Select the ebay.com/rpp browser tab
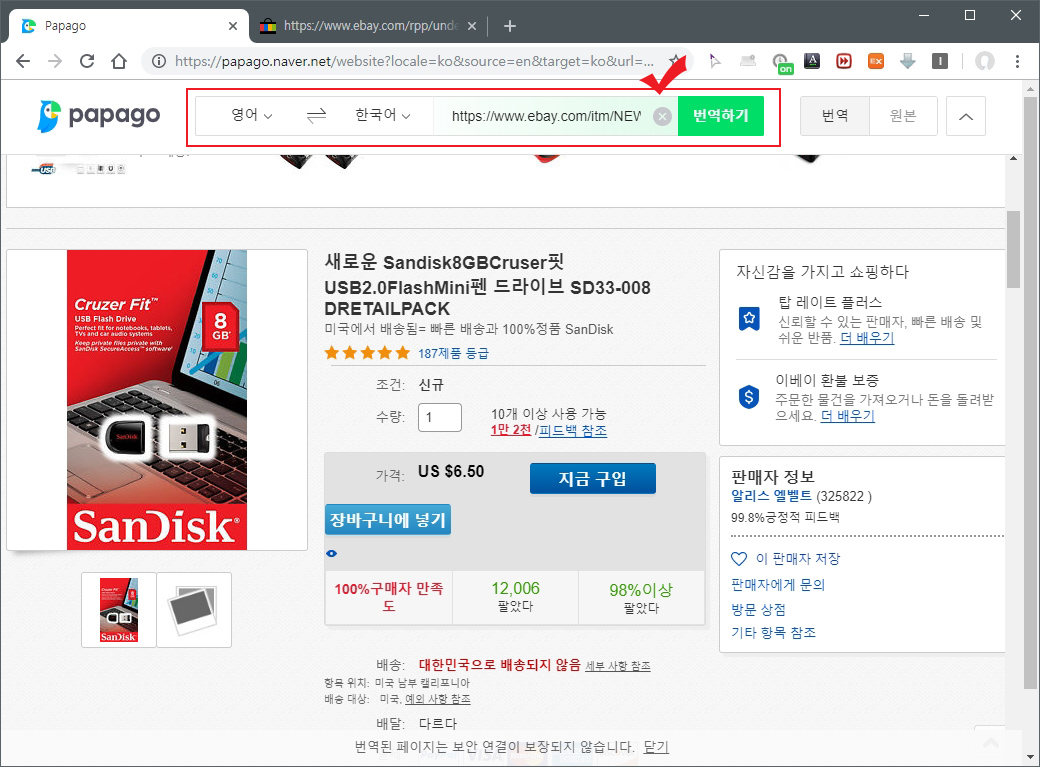Viewport: 1040px width, 767px height. pyautogui.click(x=368, y=26)
